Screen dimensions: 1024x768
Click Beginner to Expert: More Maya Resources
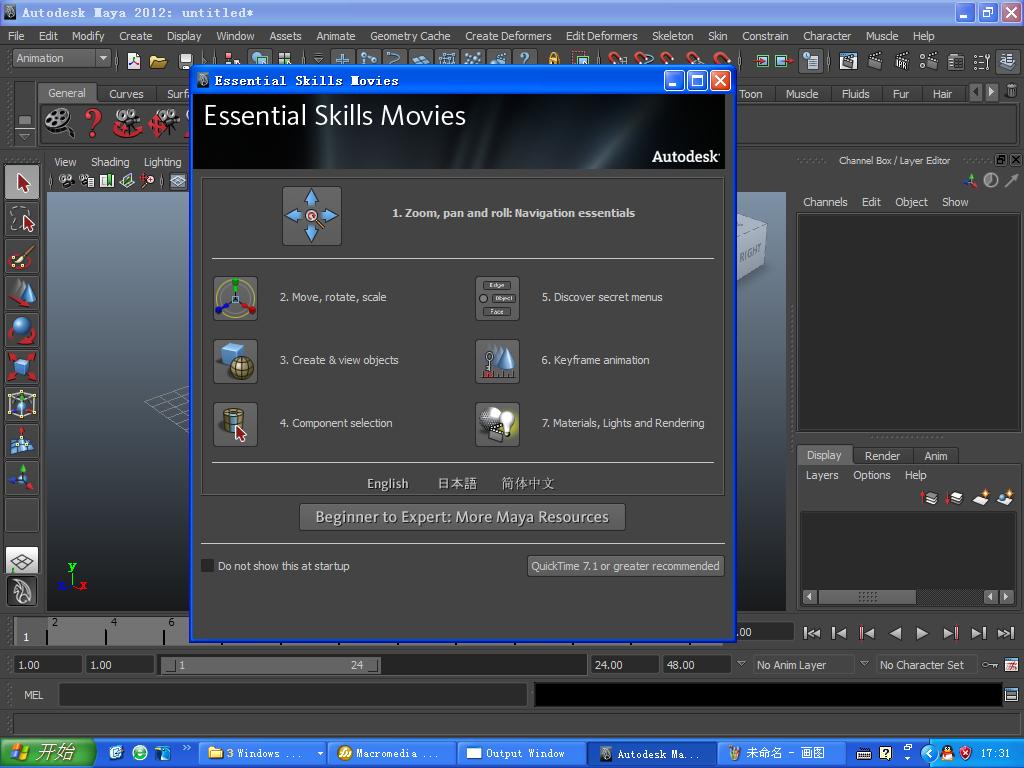[x=462, y=517]
